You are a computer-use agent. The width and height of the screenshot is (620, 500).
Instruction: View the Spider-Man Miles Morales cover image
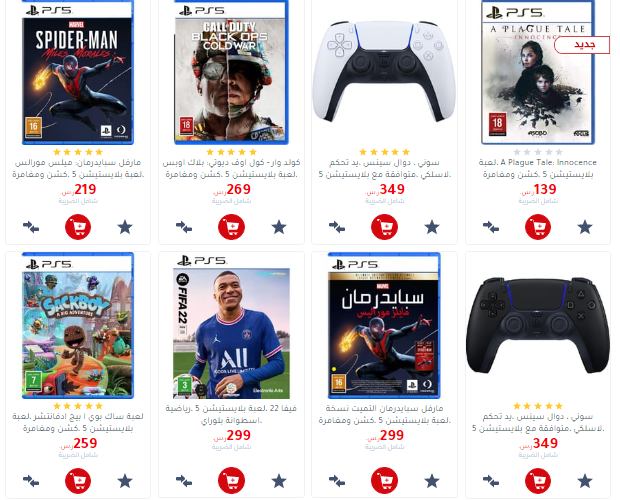[x=78, y=72]
